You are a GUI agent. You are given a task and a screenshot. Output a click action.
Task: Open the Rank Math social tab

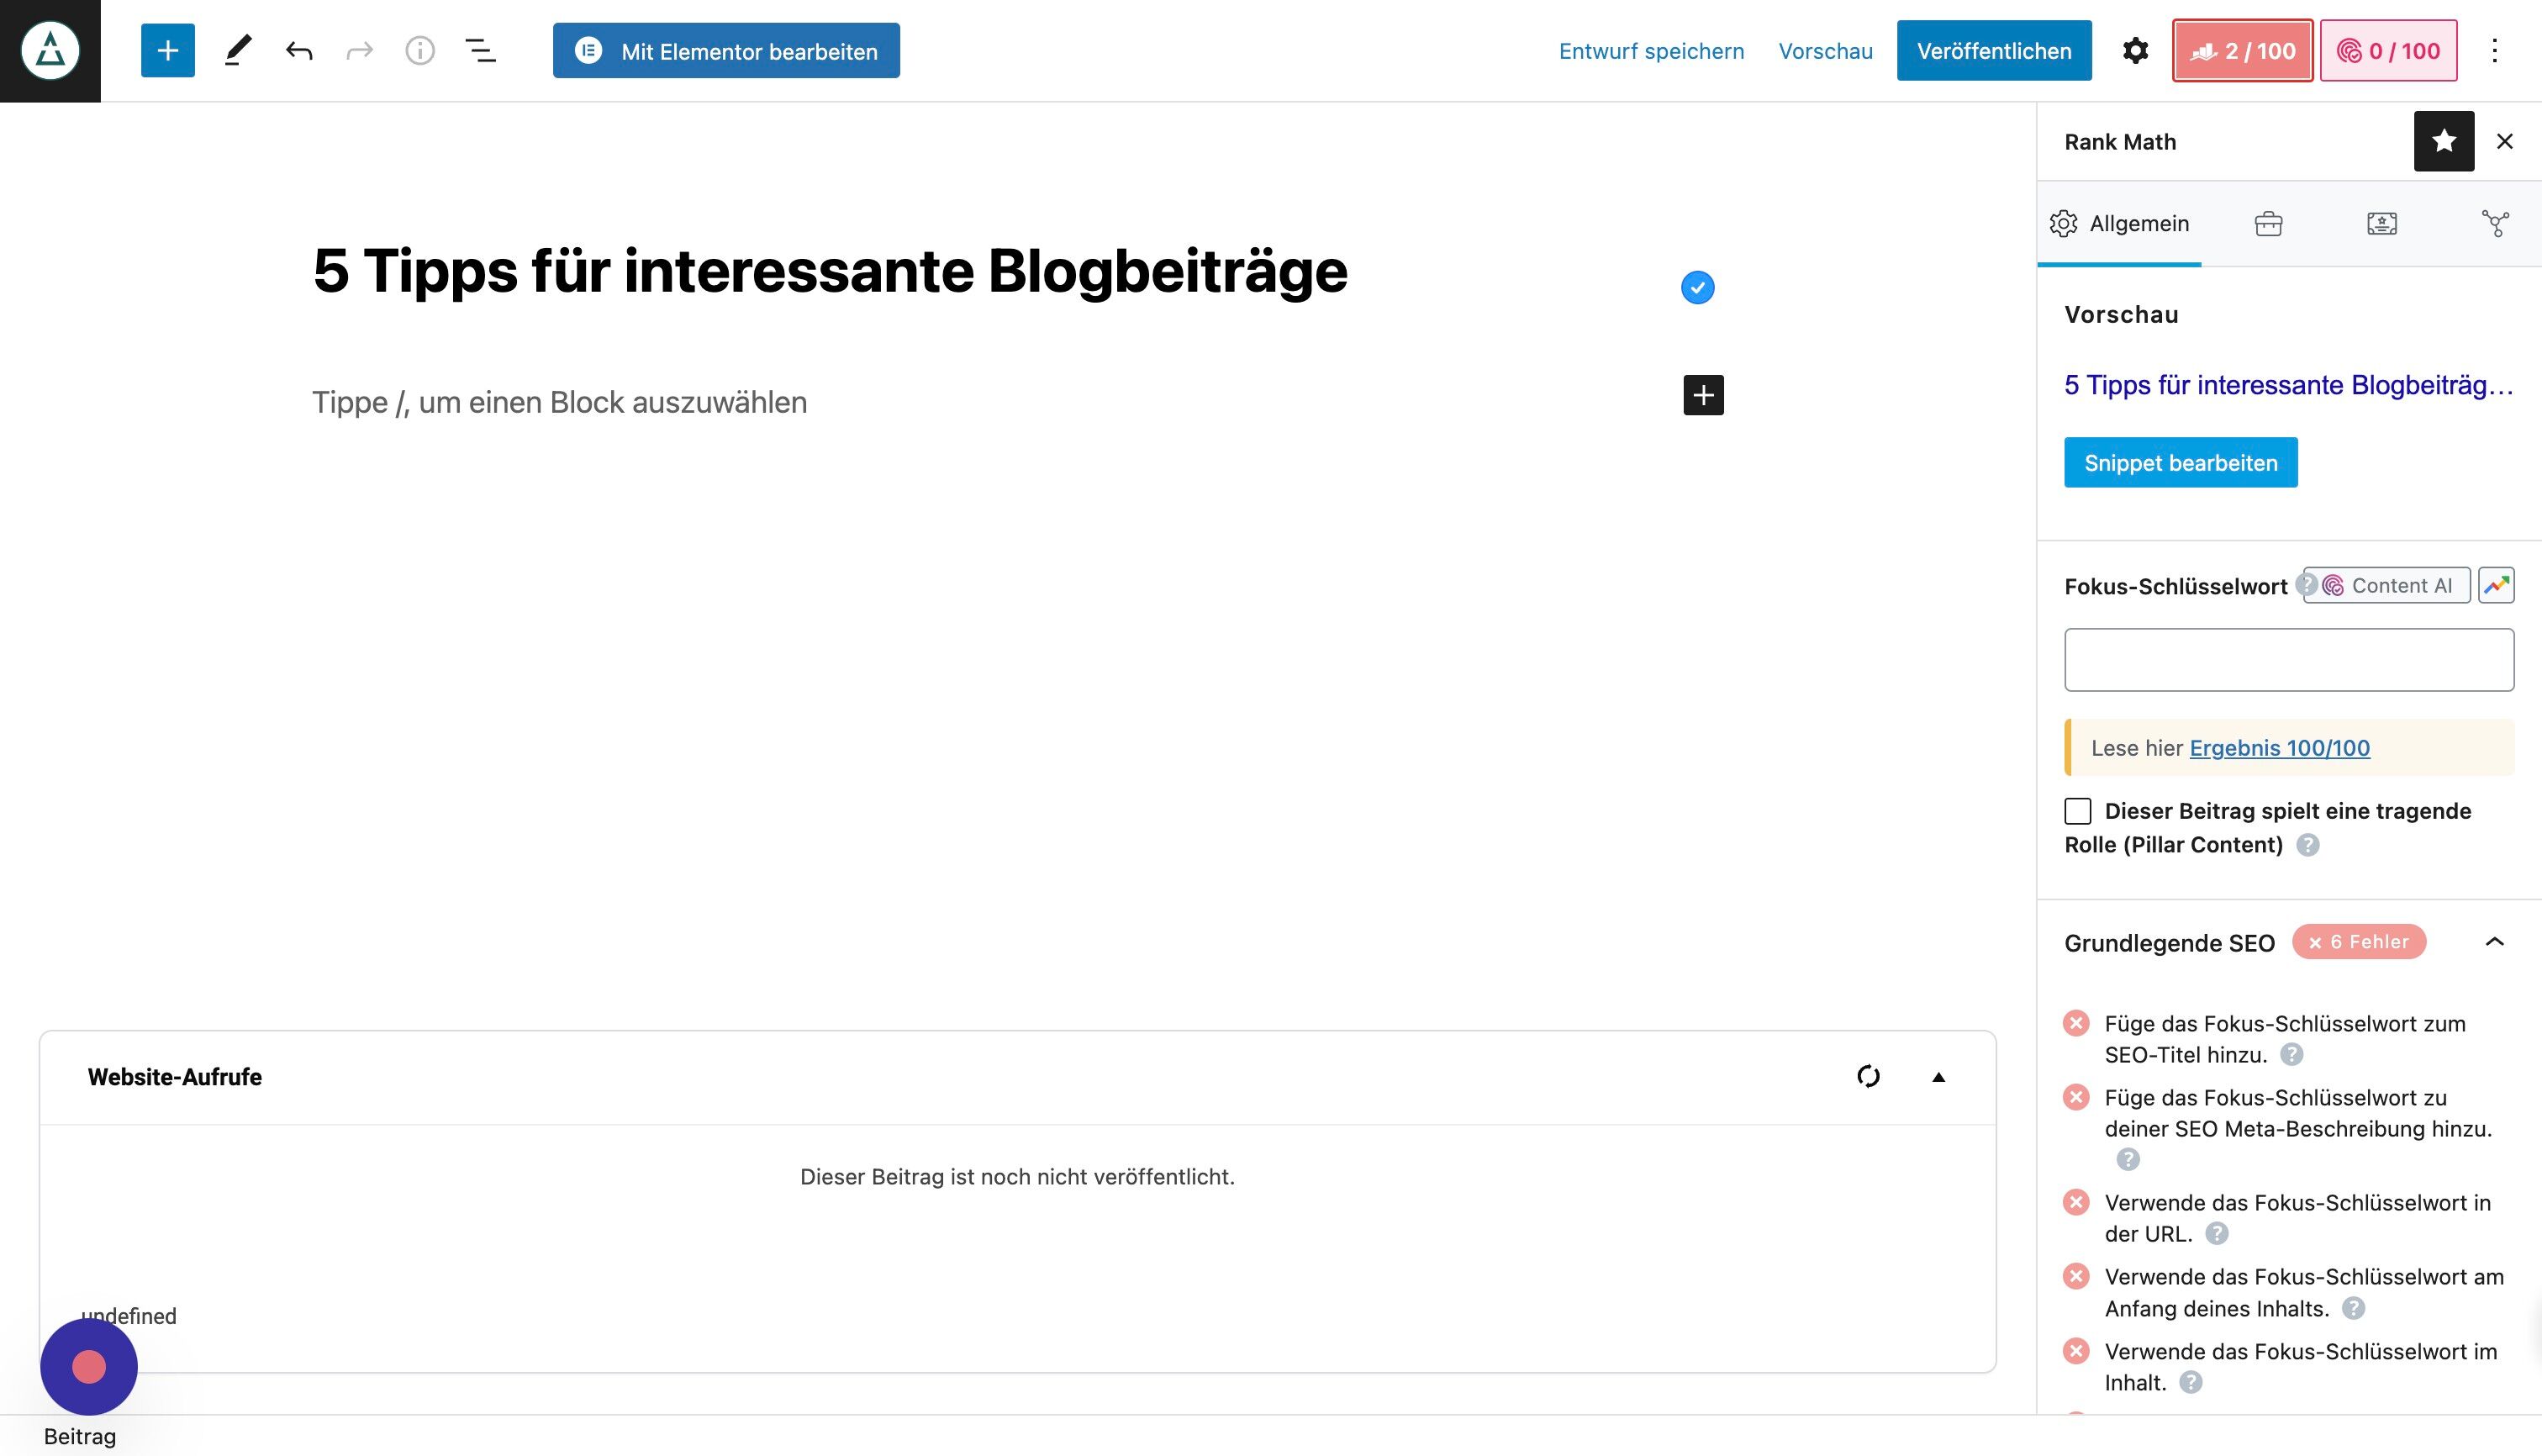2495,223
